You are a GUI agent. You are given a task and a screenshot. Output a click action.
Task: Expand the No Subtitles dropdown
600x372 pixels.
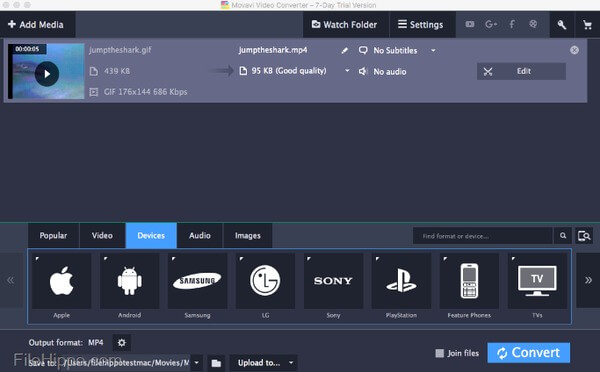(x=433, y=51)
